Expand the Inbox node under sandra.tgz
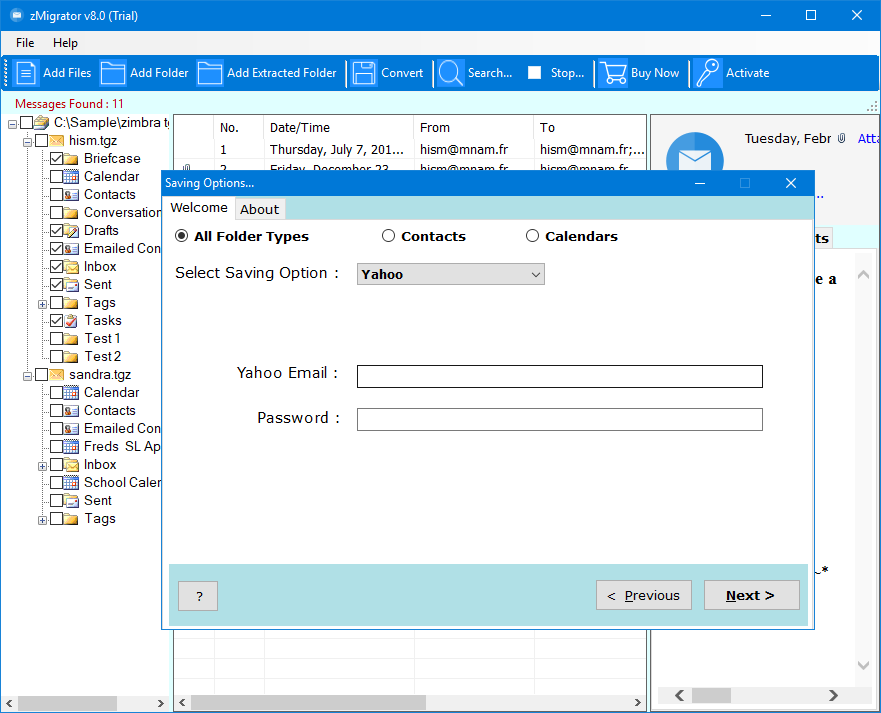Viewport: 881px width, 713px height. (x=42, y=466)
